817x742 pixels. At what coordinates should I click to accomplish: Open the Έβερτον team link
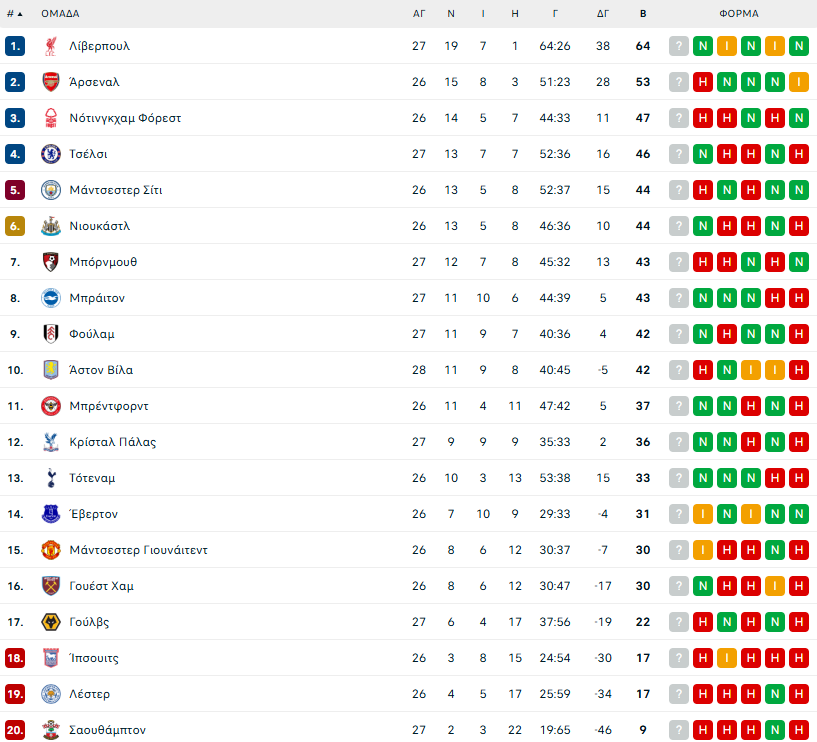94,514
